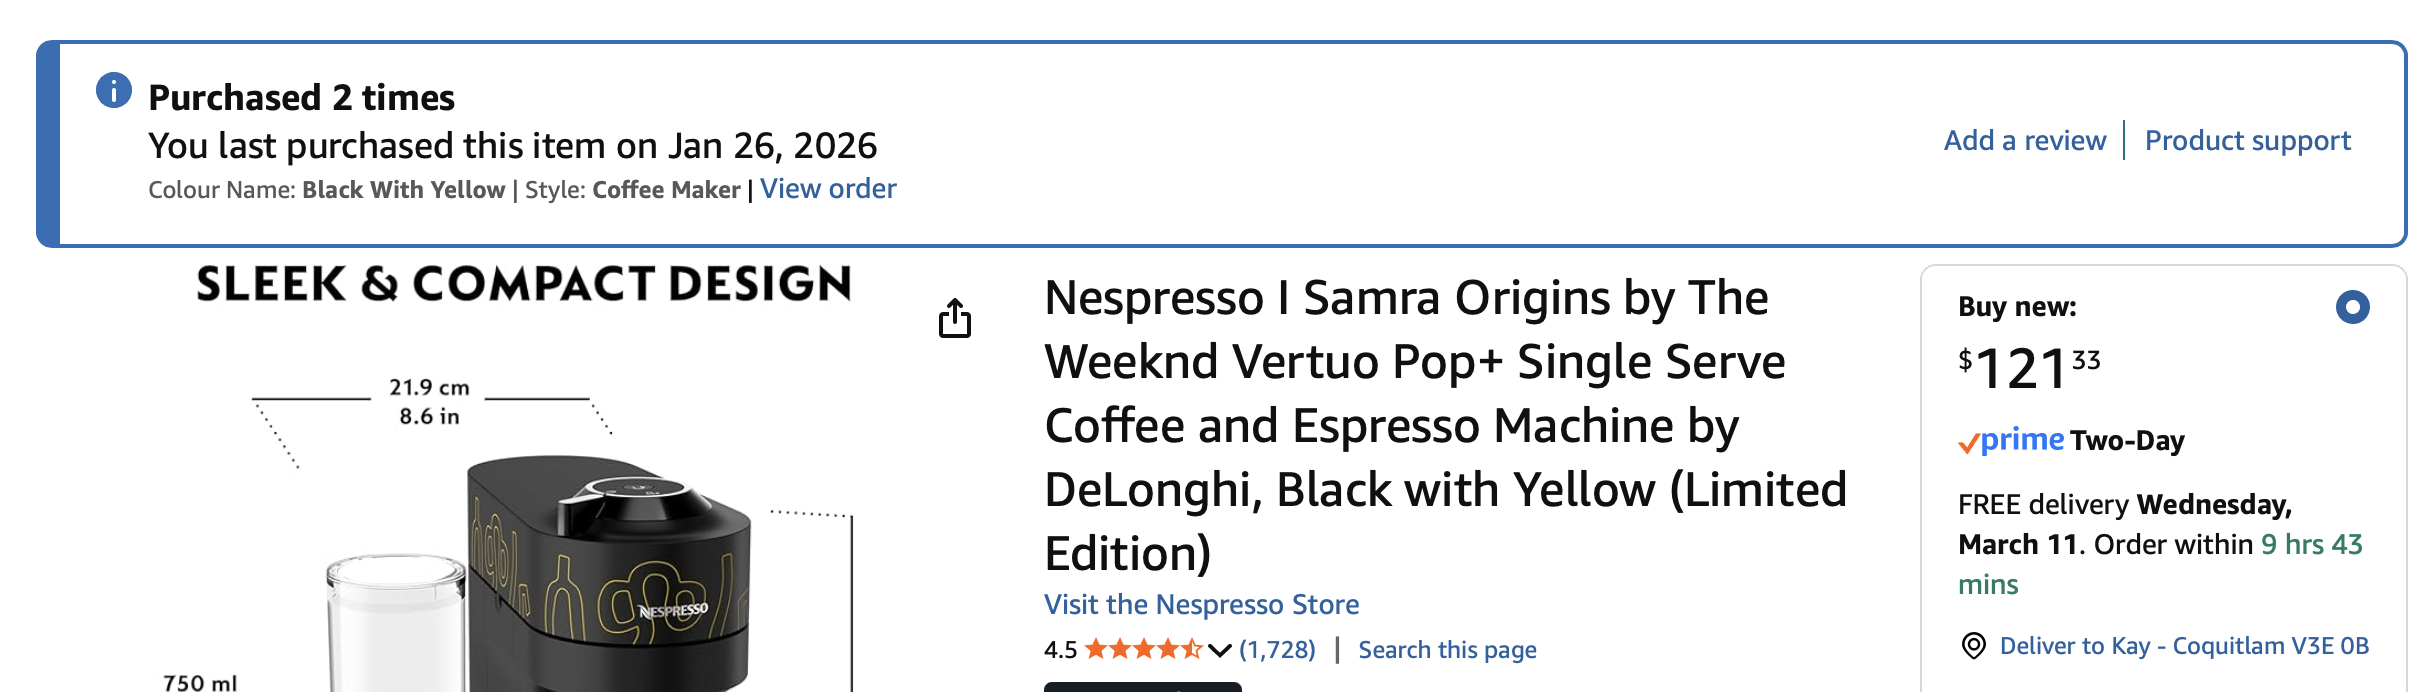The image size is (2422, 692).
Task: Click the orange star rating icons
Action: click(x=1143, y=650)
